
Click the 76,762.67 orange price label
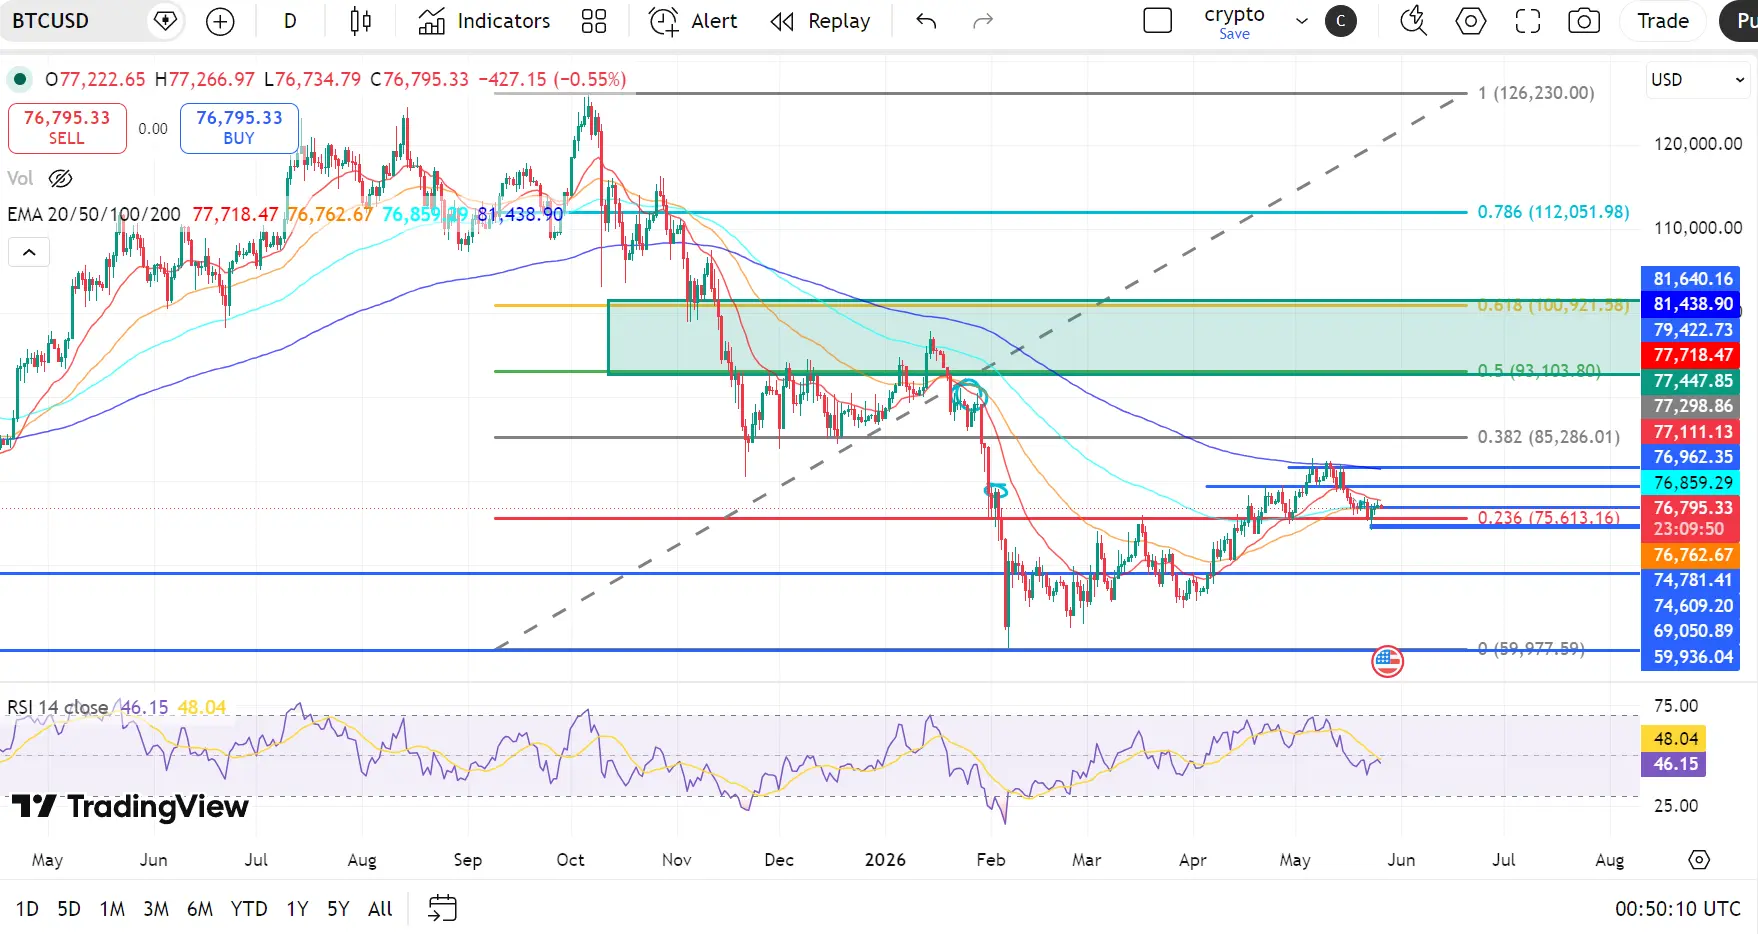[x=1691, y=555]
